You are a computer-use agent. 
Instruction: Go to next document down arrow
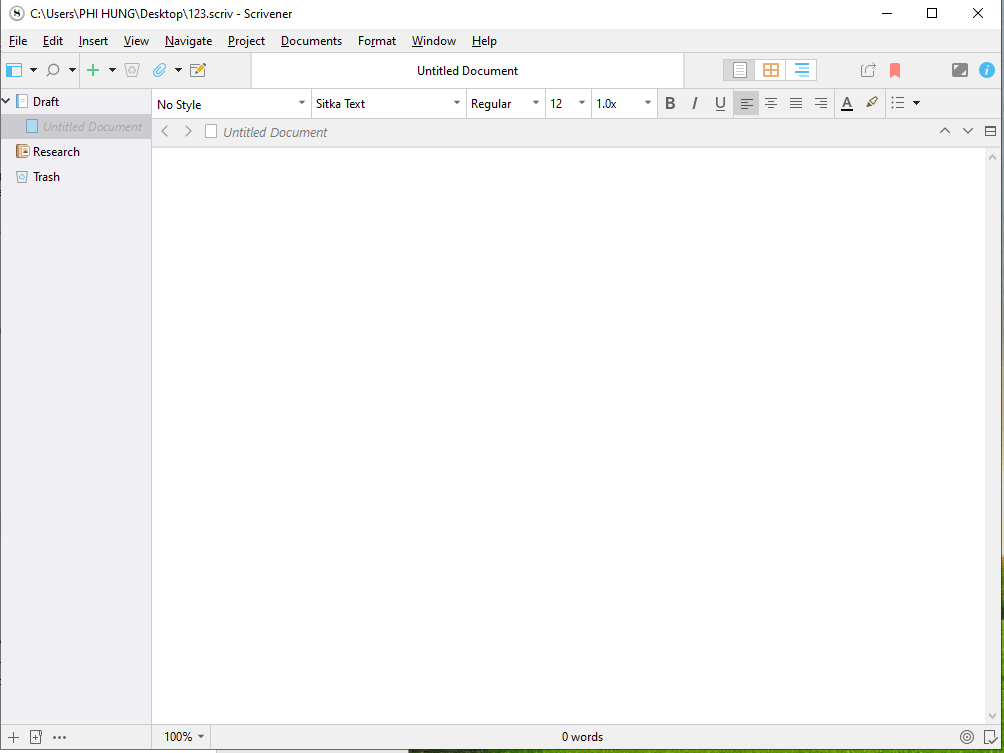[968, 131]
